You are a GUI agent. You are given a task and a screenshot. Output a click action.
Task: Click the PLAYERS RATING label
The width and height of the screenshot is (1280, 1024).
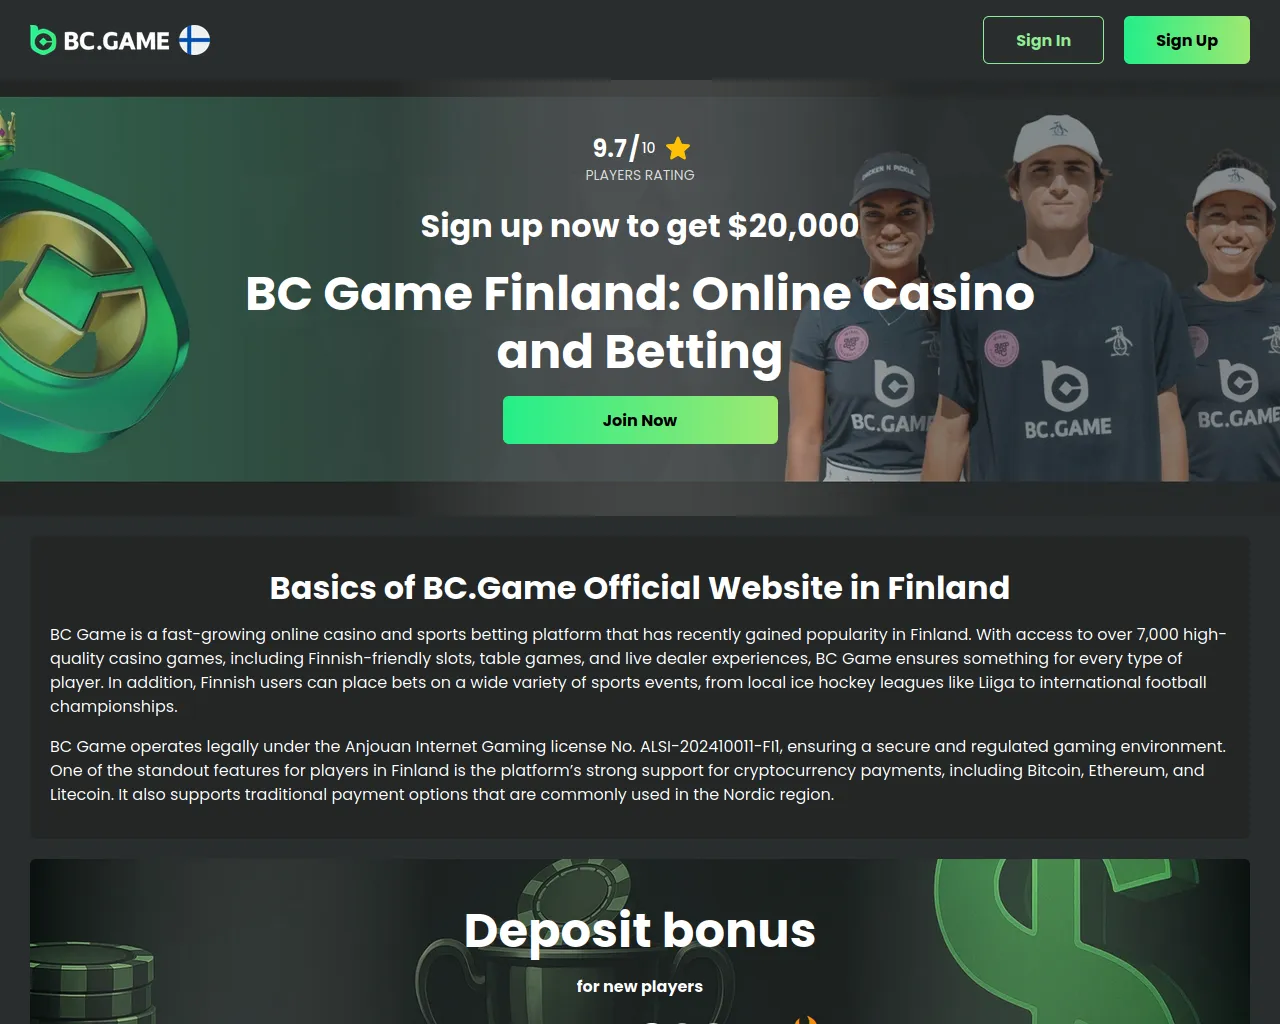coord(640,175)
